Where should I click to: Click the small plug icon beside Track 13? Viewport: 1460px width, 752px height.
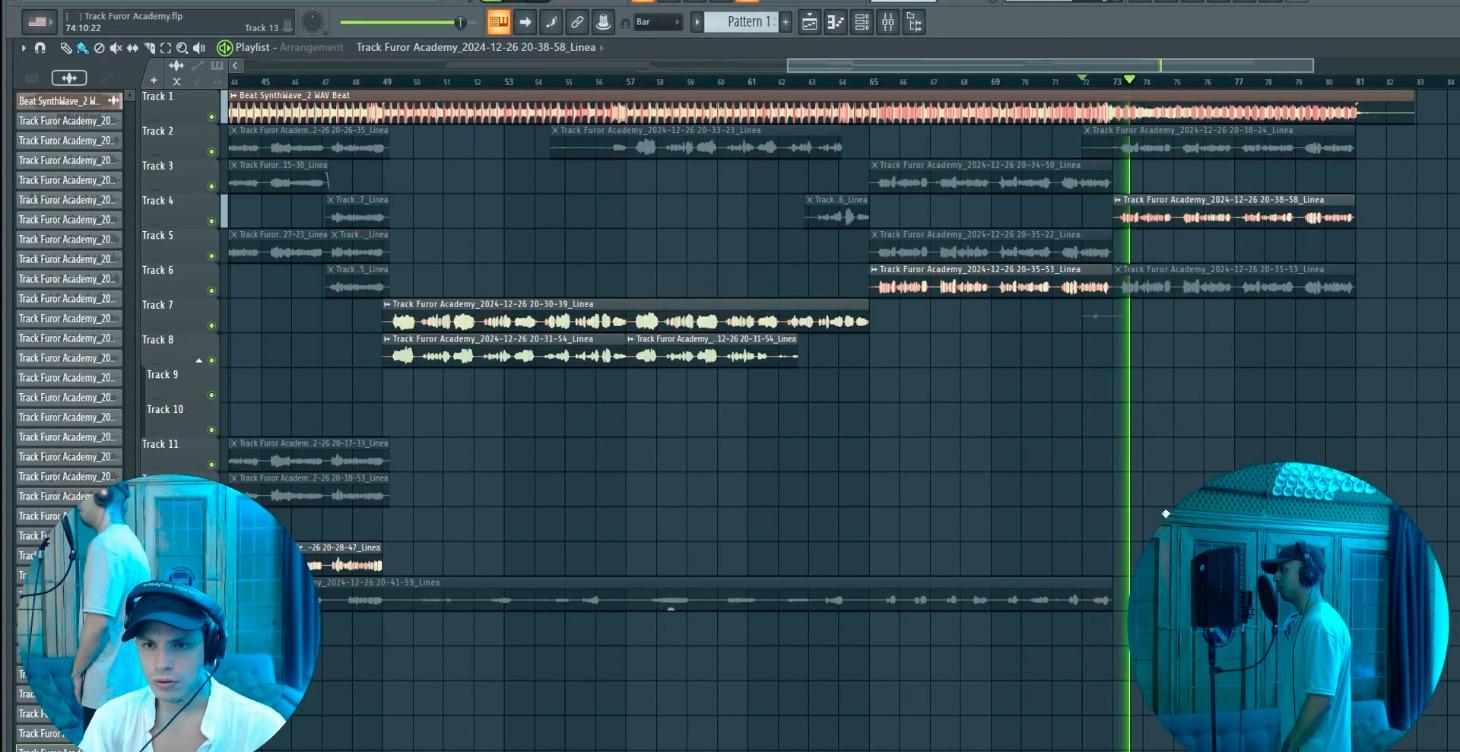(x=288, y=26)
